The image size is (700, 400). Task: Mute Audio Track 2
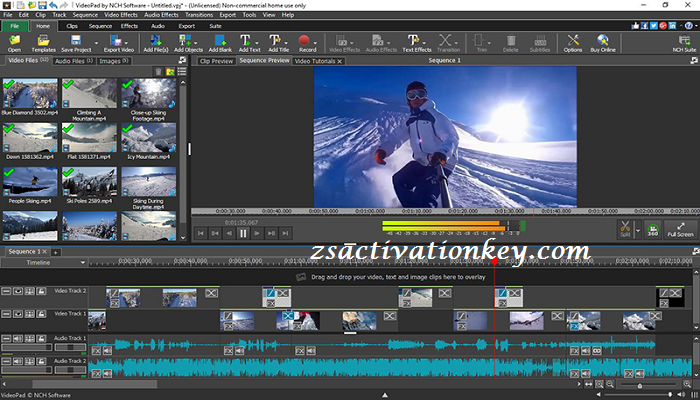[18, 361]
